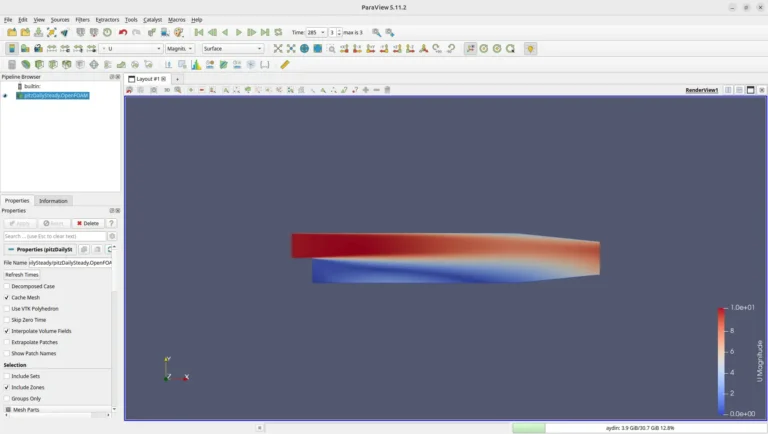Click the Clip filter icon
The height and width of the screenshot is (434, 768).
tap(39, 65)
